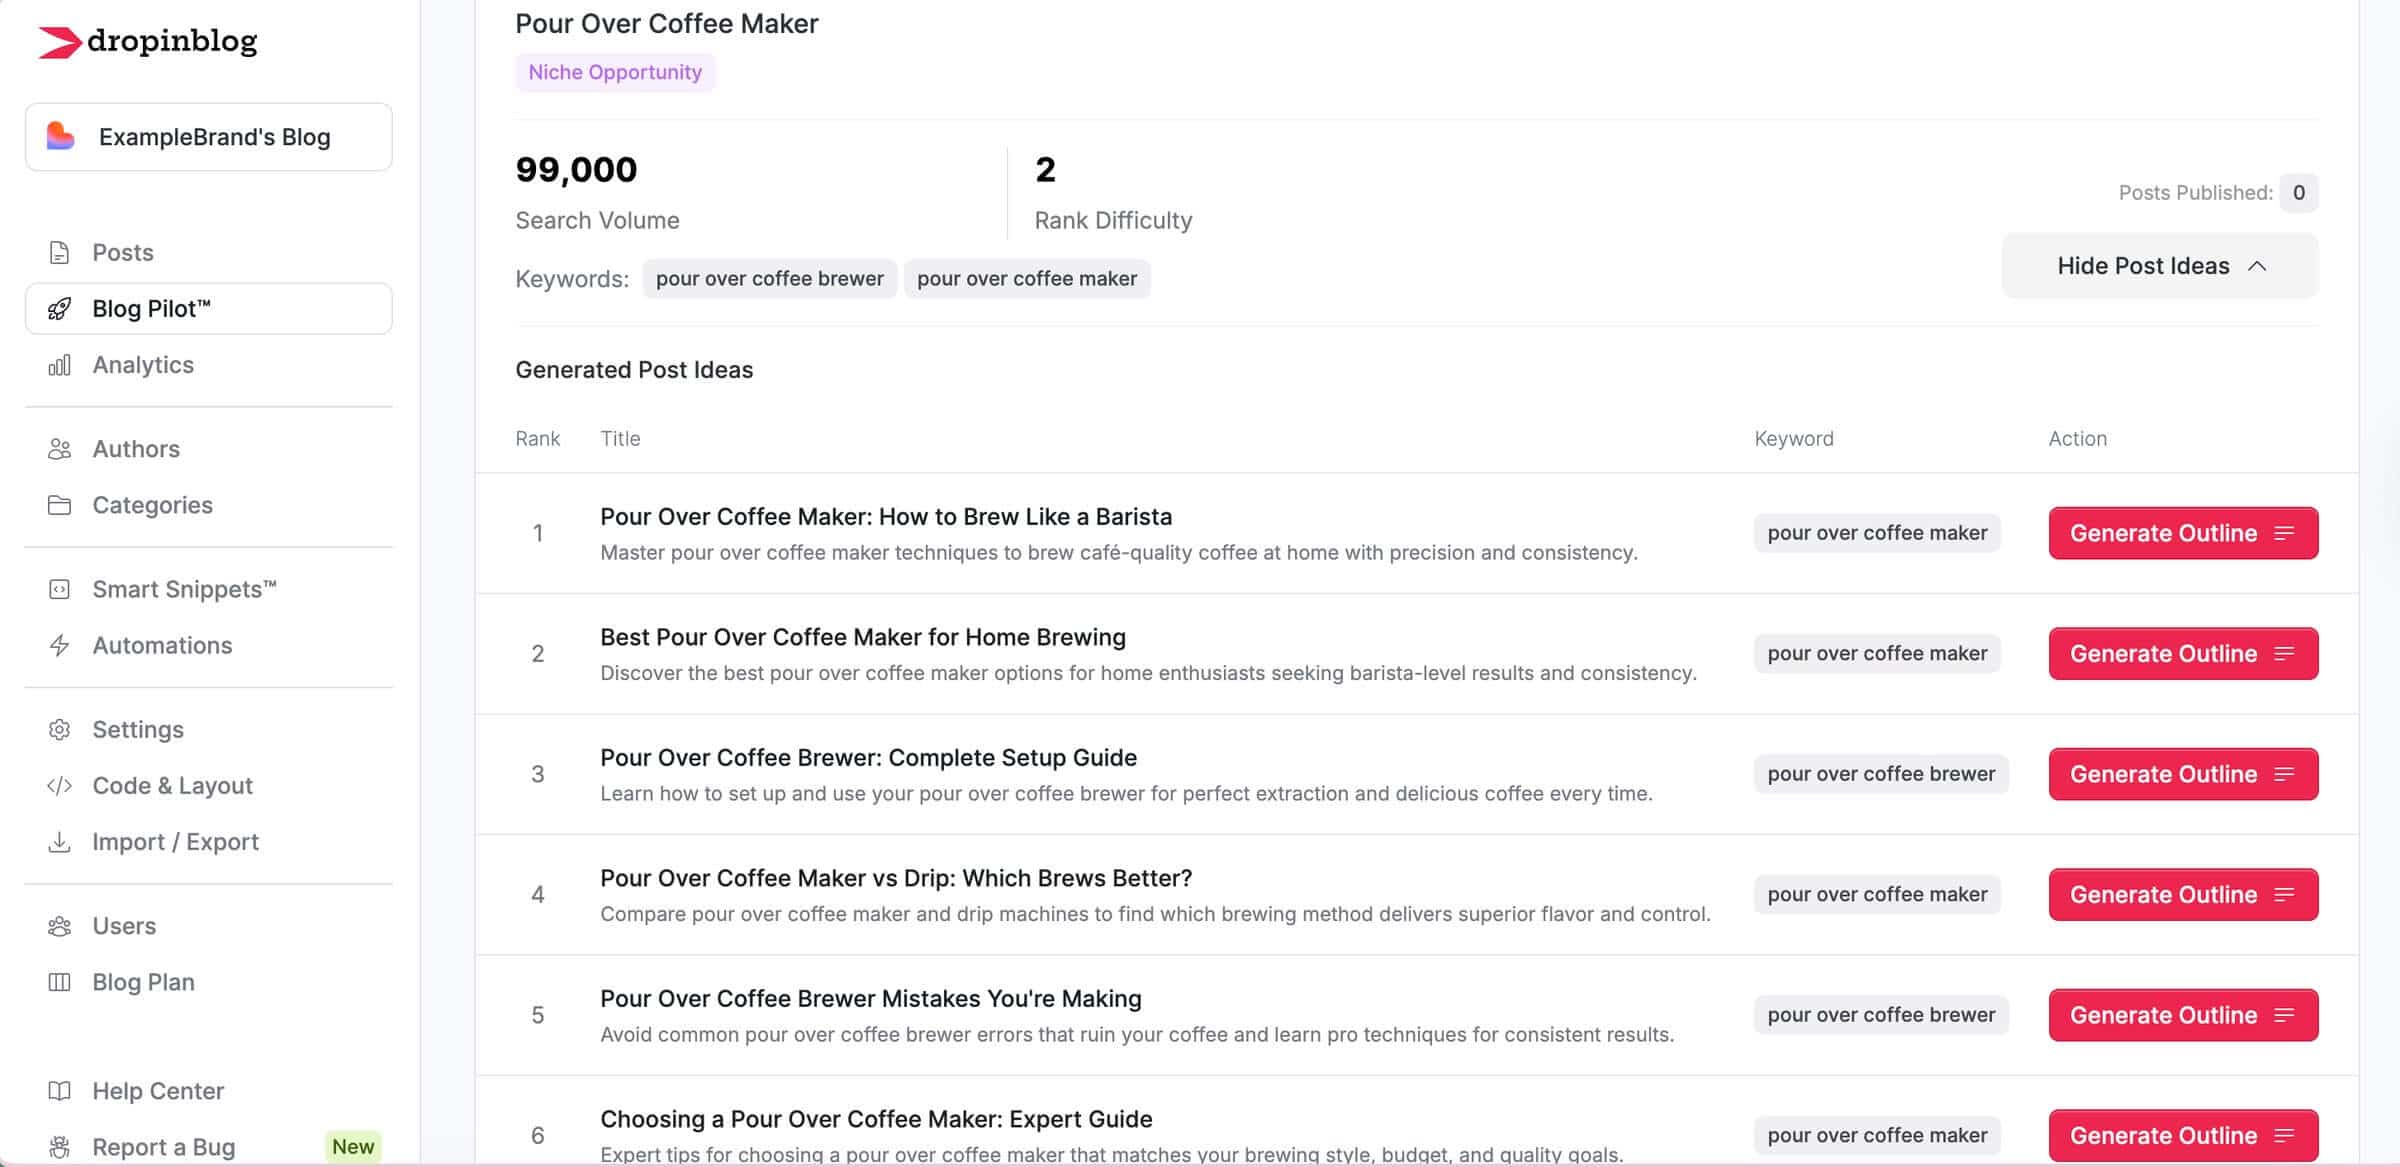Click the 99,000 Search Volume value
Image resolution: width=2400 pixels, height=1167 pixels.
576,170
